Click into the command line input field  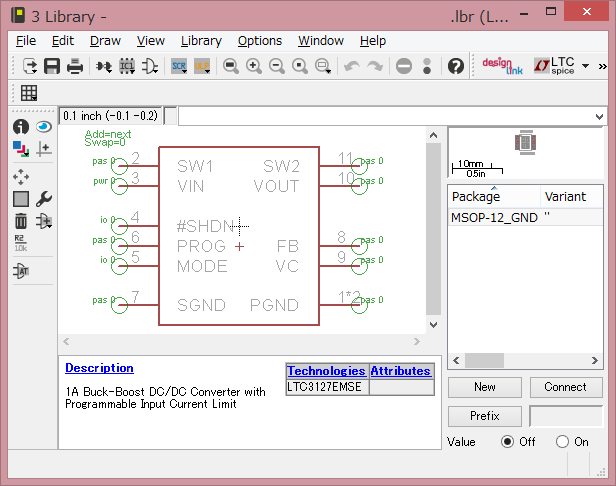coord(387,116)
